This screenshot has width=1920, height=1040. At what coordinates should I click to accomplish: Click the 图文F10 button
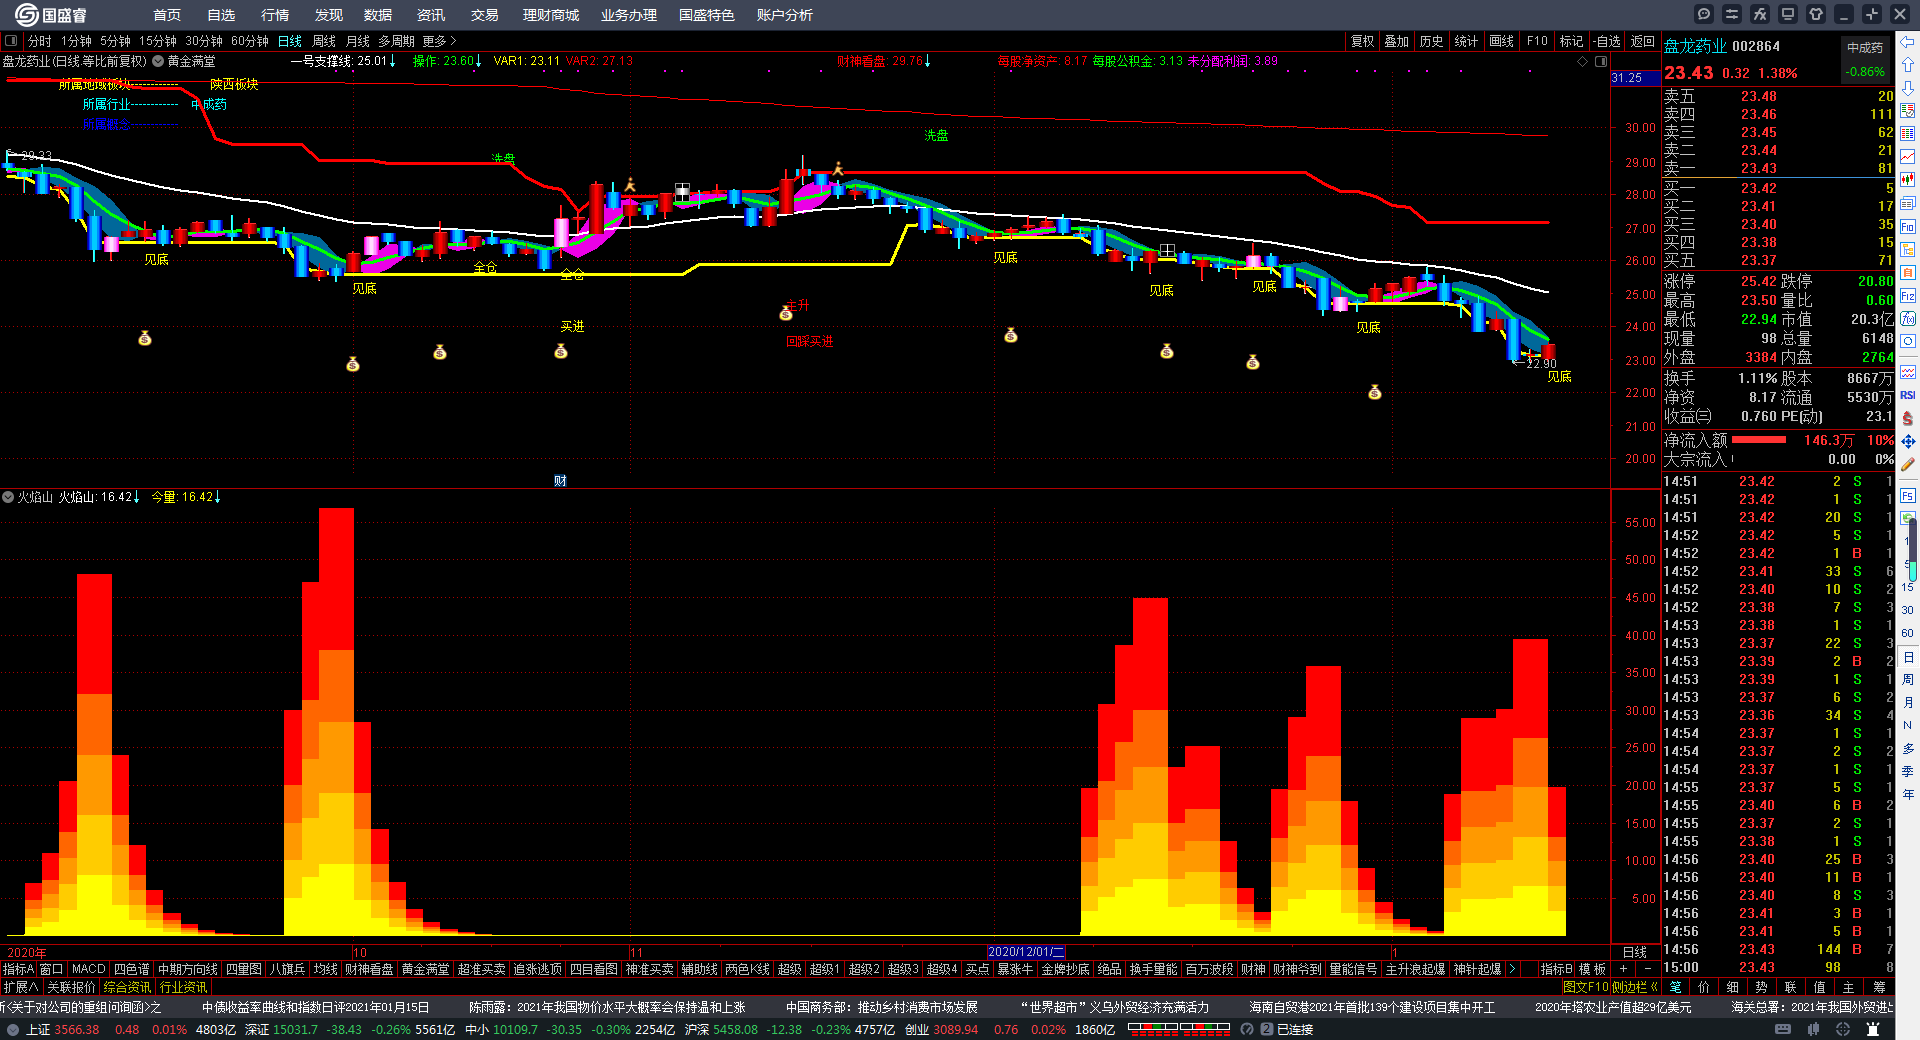(1586, 987)
